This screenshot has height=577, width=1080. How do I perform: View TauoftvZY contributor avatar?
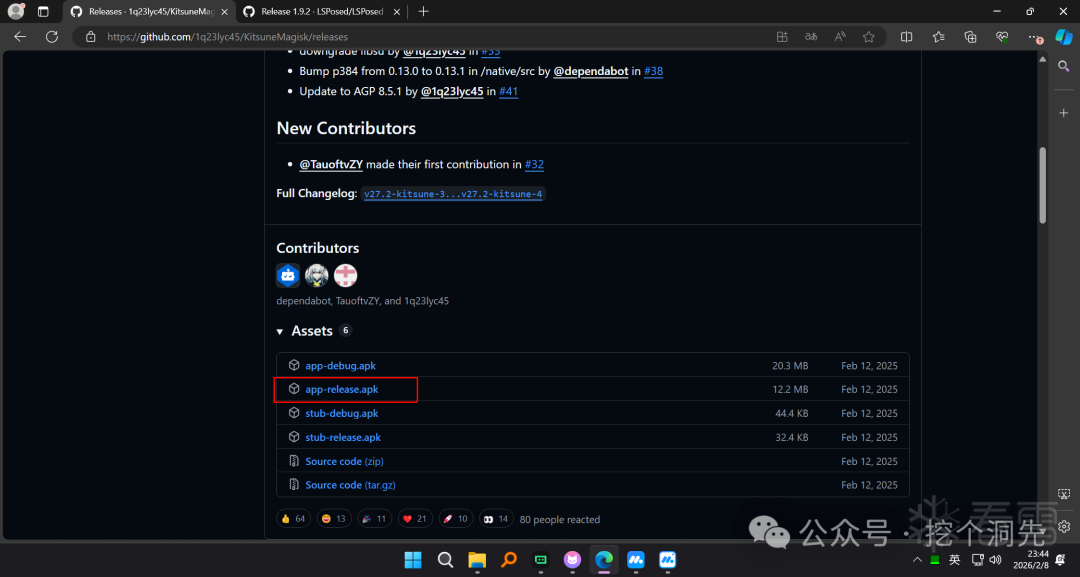point(317,275)
